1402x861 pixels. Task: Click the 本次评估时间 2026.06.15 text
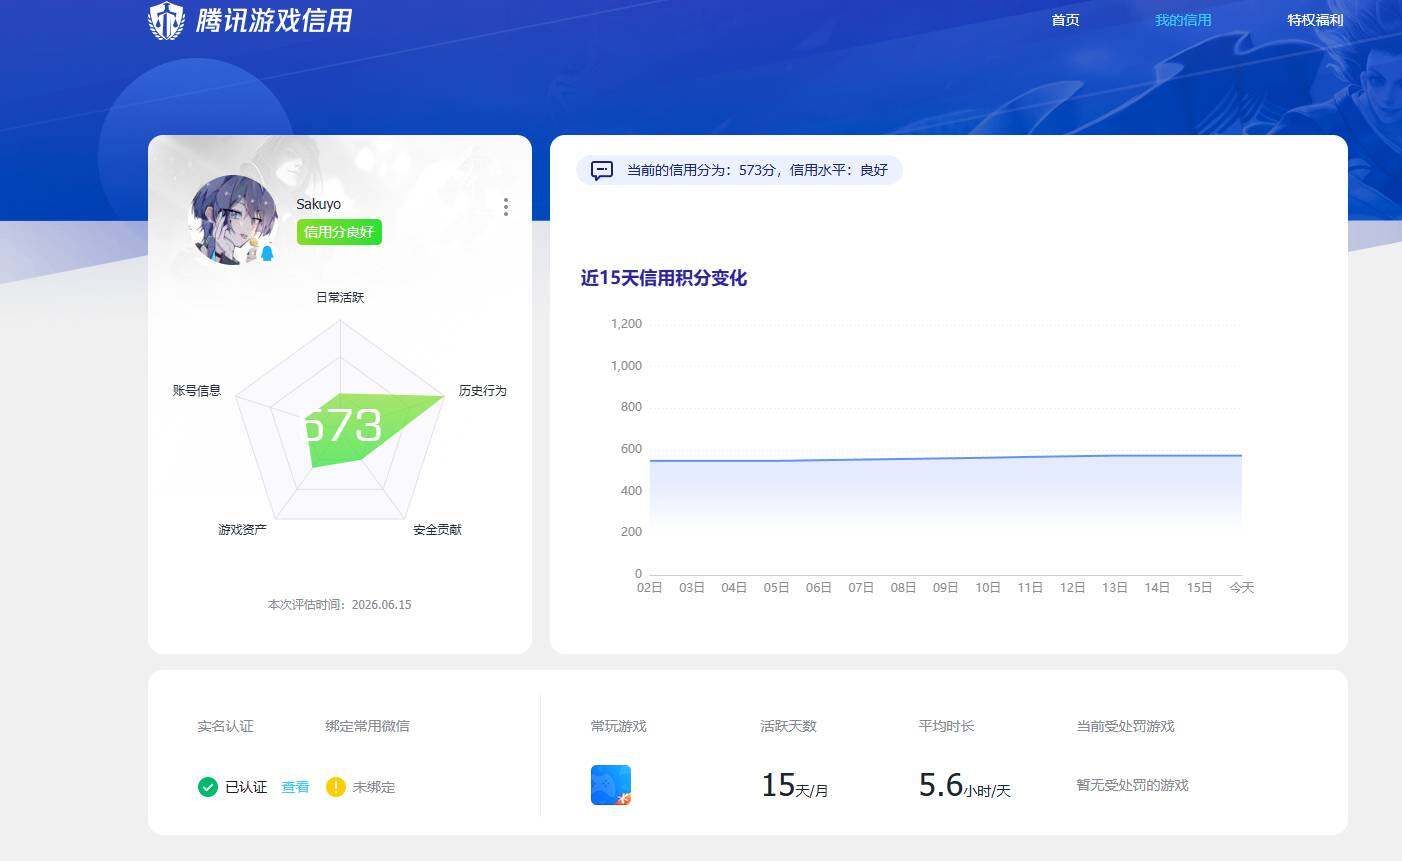tap(339, 605)
